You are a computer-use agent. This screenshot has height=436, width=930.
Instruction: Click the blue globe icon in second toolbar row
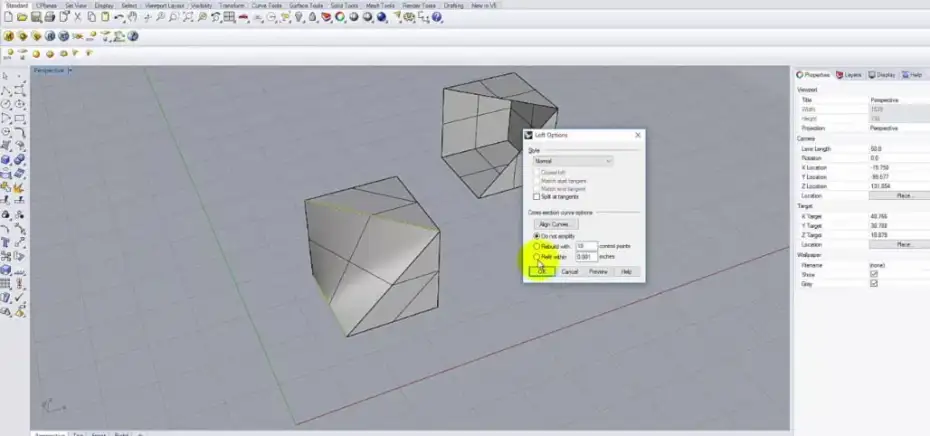(x=132, y=36)
